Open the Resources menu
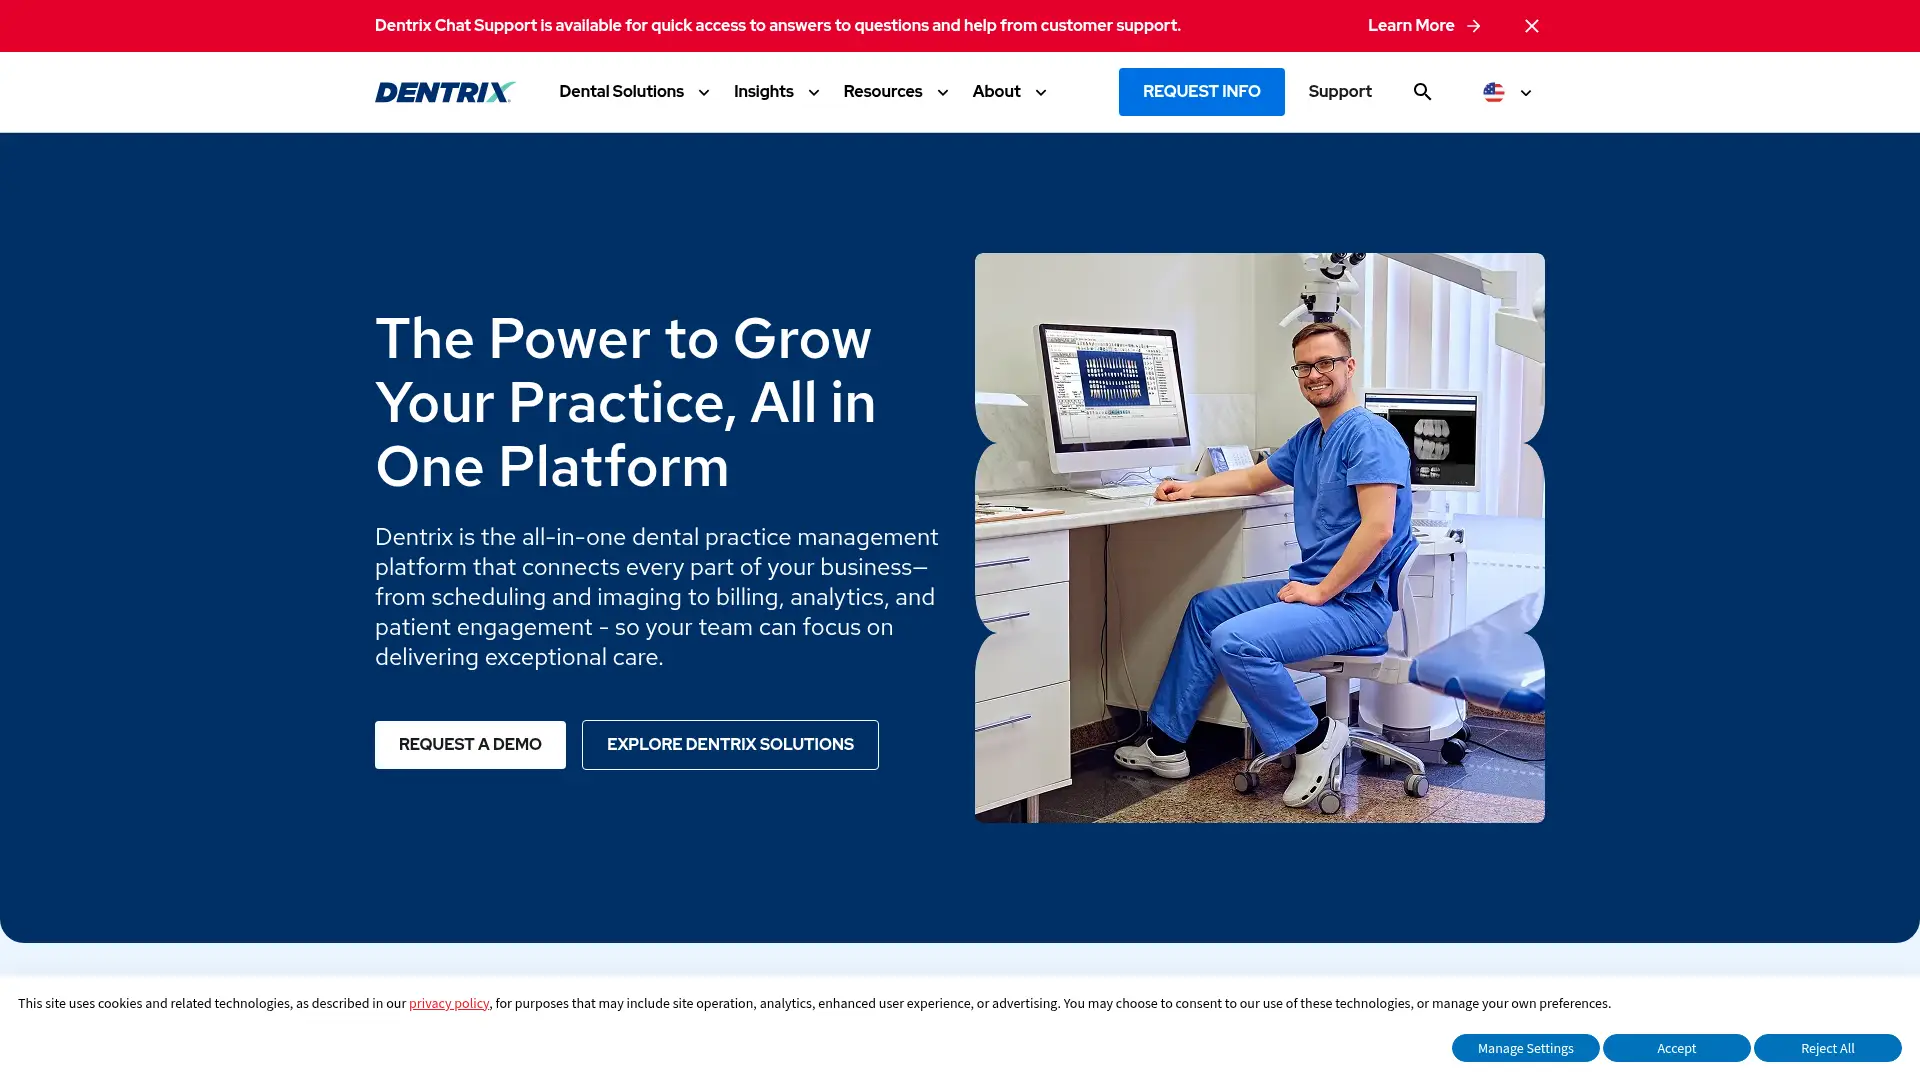This screenshot has width=1920, height=1080. pos(882,91)
